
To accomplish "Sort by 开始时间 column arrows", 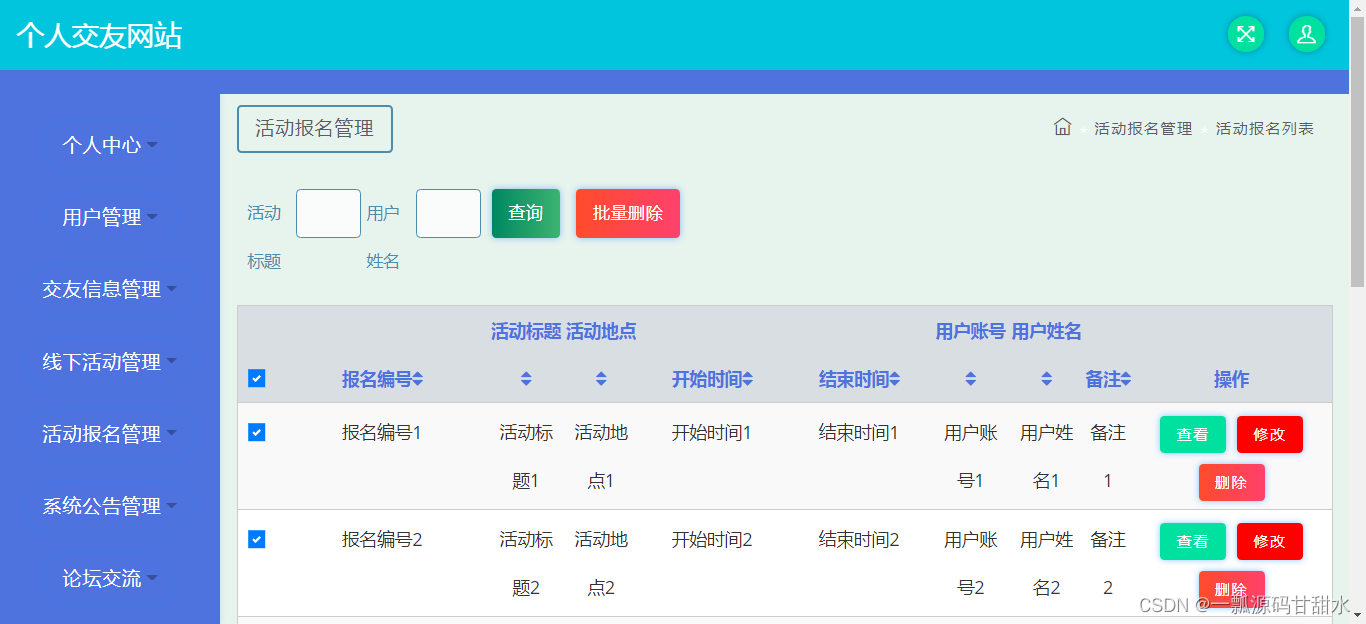I will tap(748, 379).
